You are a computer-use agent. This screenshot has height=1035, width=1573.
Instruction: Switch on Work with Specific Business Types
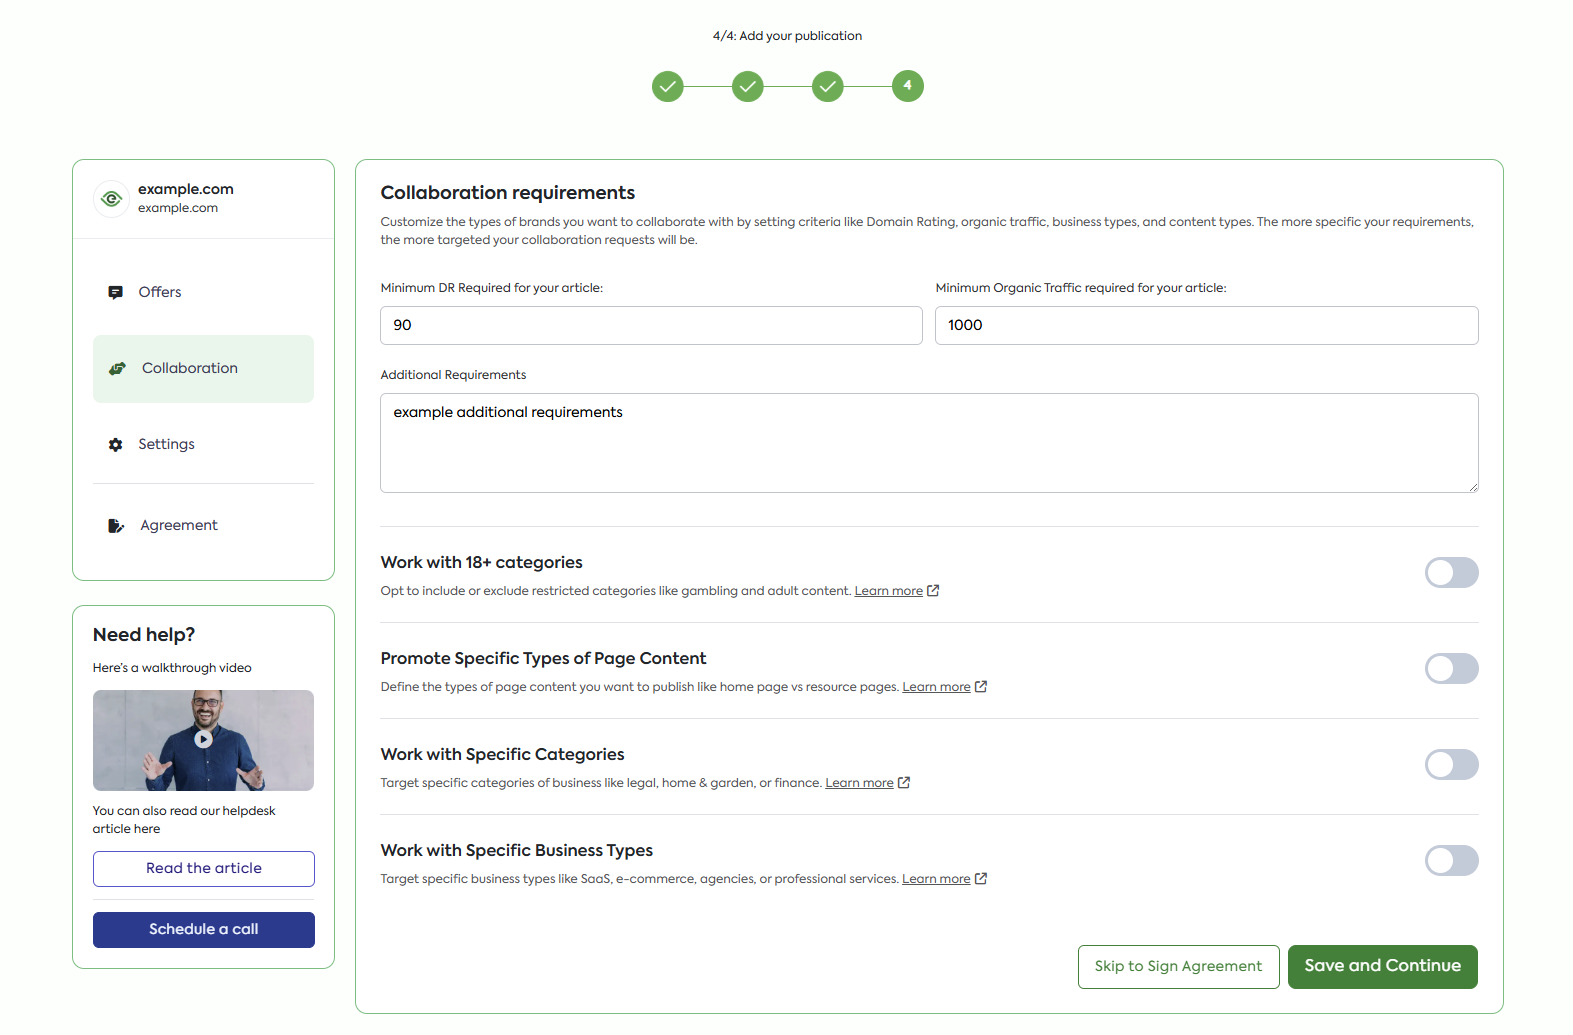[1451, 861]
